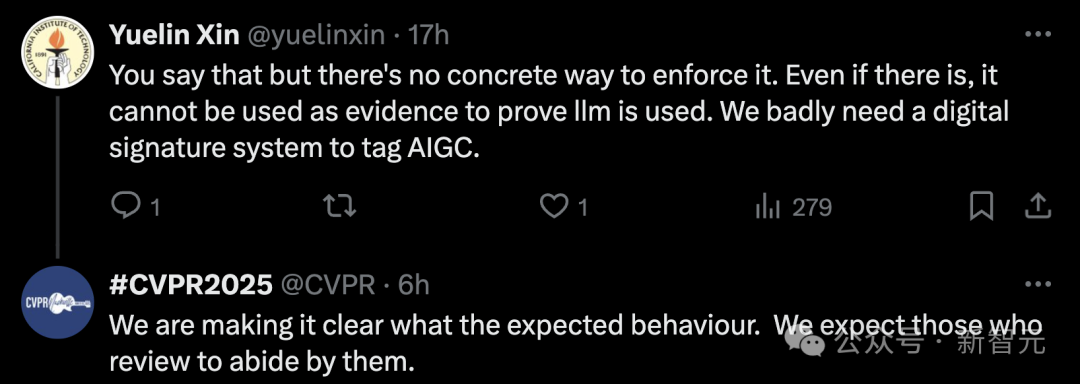1080x384 pixels.
Task: Open more options for Yuelin Xin's tweet
Action: pyautogui.click(x=1038, y=34)
